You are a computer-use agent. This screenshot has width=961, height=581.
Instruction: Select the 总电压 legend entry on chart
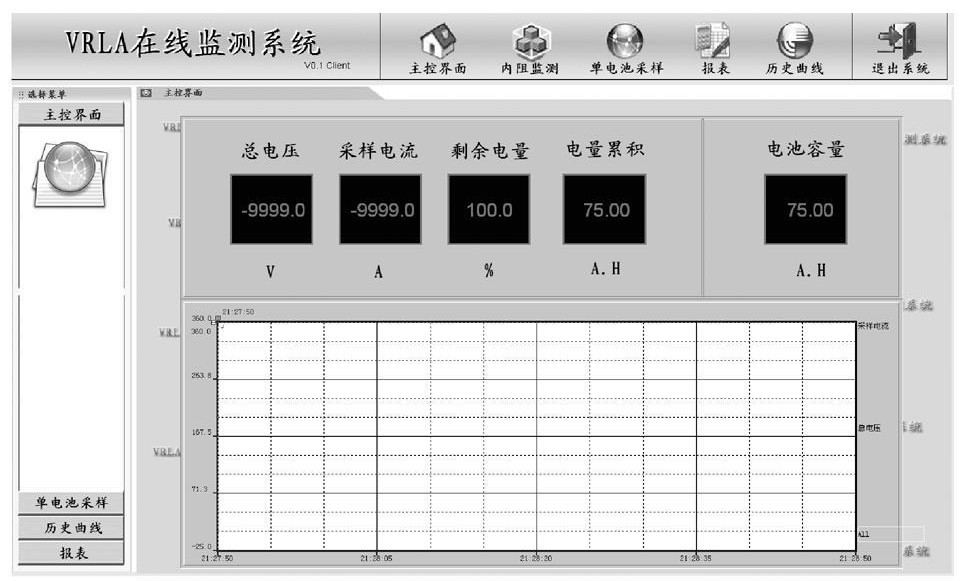tap(869, 428)
